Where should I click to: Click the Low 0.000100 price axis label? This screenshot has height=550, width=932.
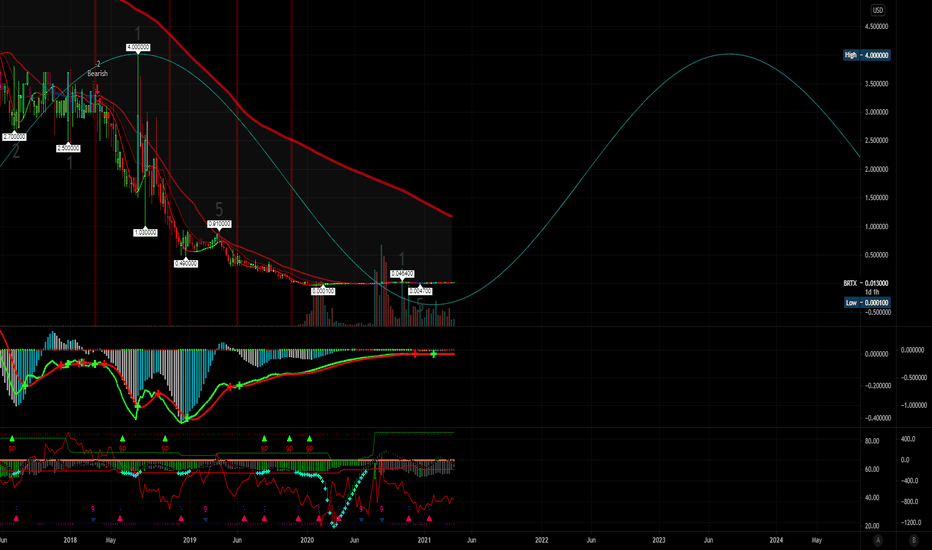point(867,303)
